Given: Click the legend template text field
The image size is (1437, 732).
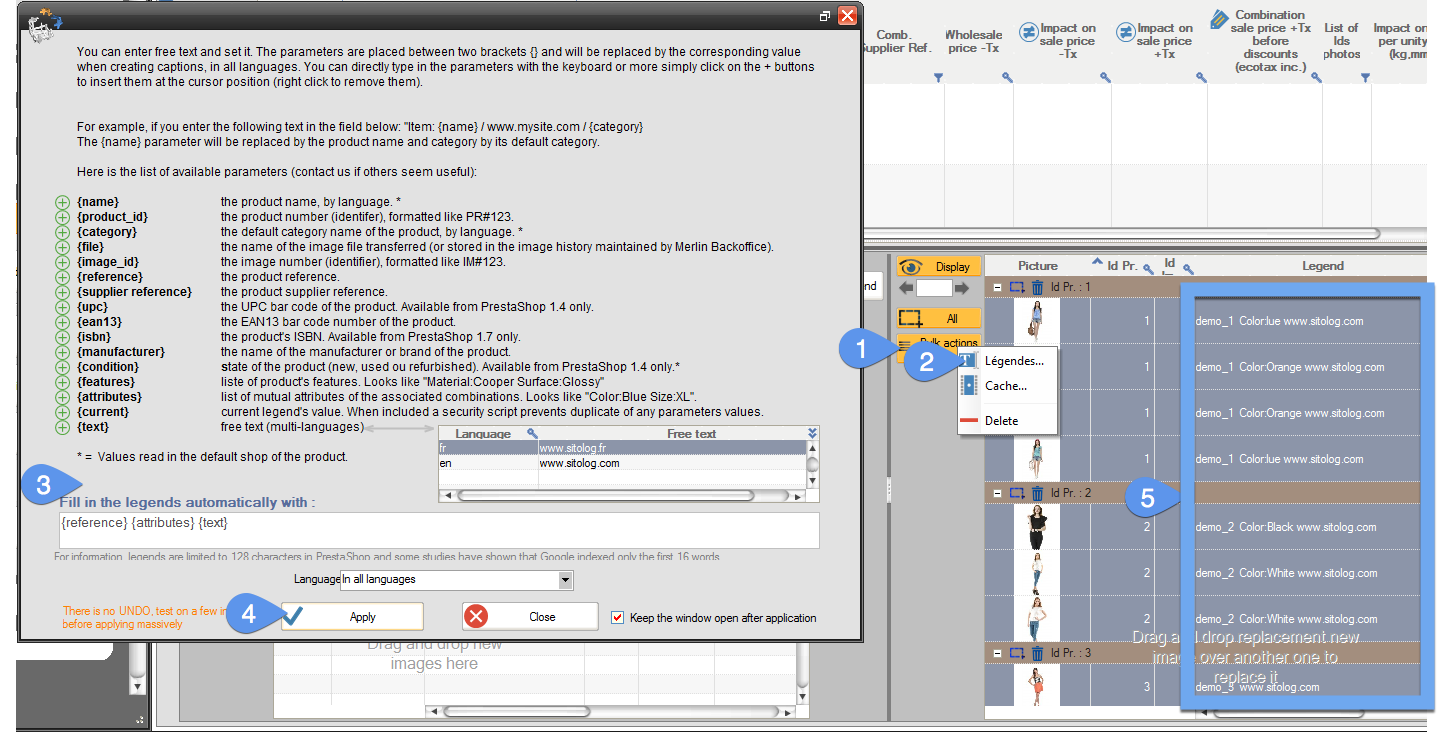Looking at the screenshot, I should click(438, 530).
